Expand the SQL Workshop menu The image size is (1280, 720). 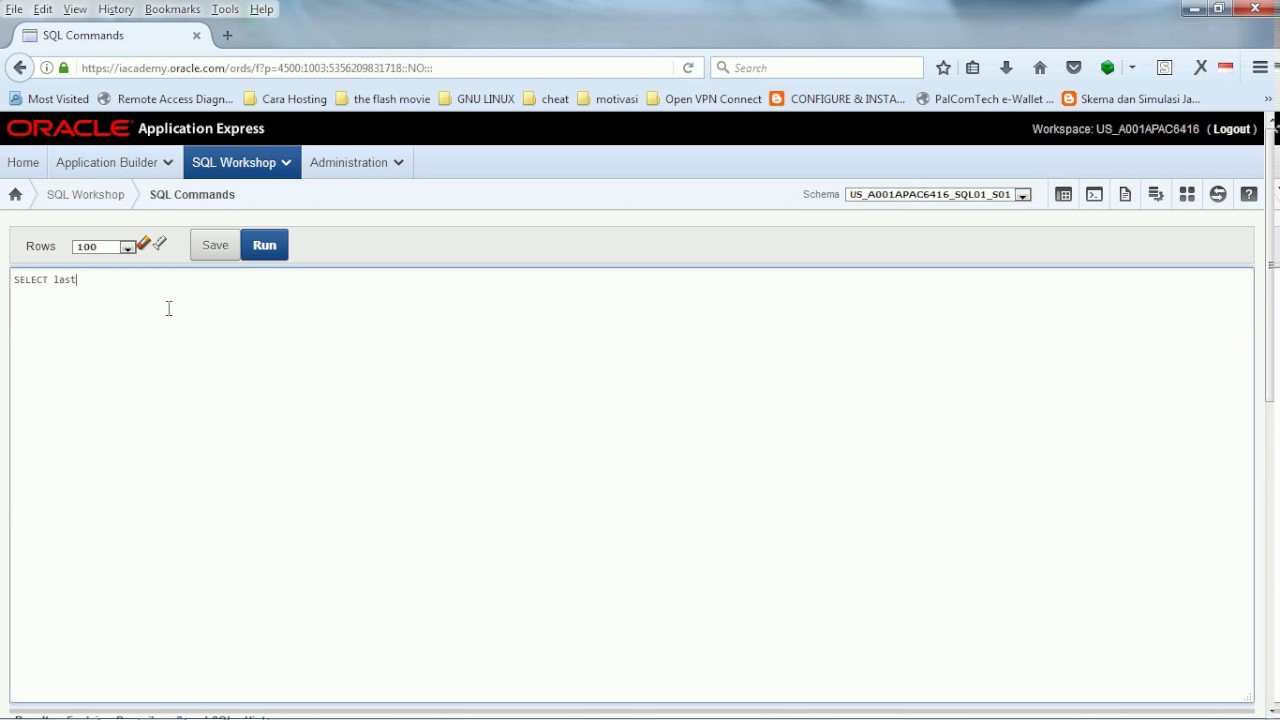pyautogui.click(x=242, y=162)
